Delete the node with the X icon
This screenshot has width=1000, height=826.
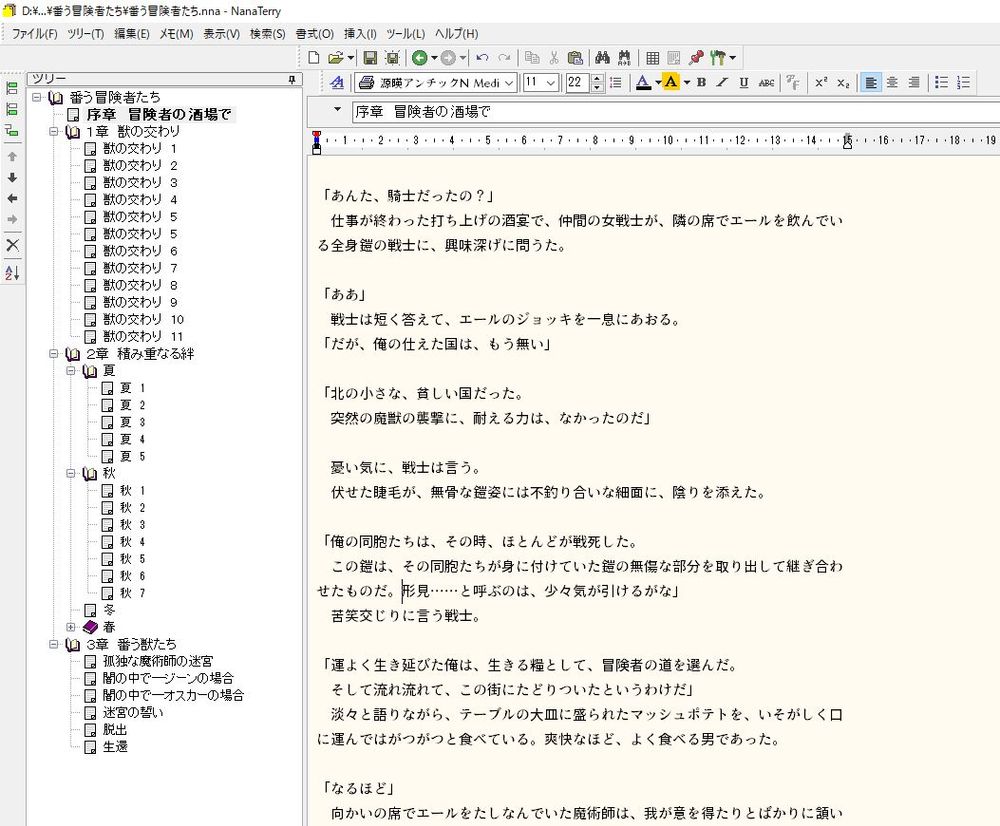click(12, 245)
